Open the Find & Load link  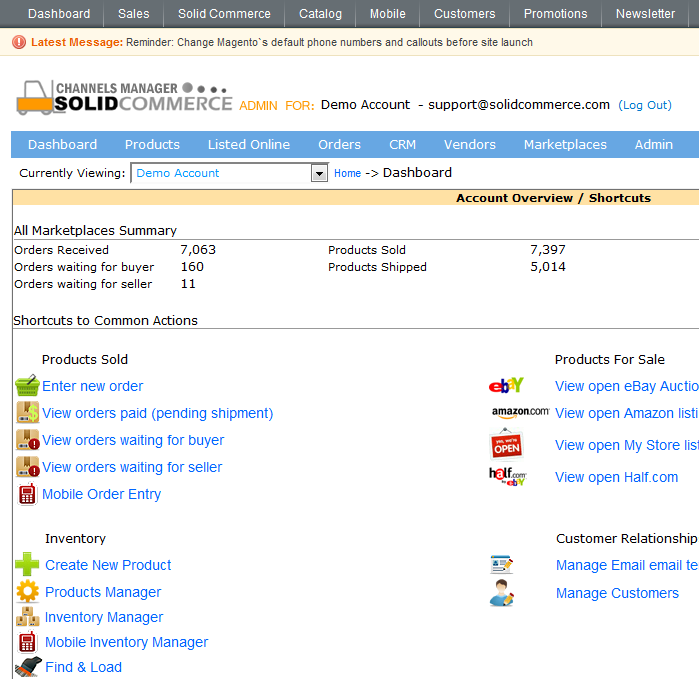click(x=83, y=667)
